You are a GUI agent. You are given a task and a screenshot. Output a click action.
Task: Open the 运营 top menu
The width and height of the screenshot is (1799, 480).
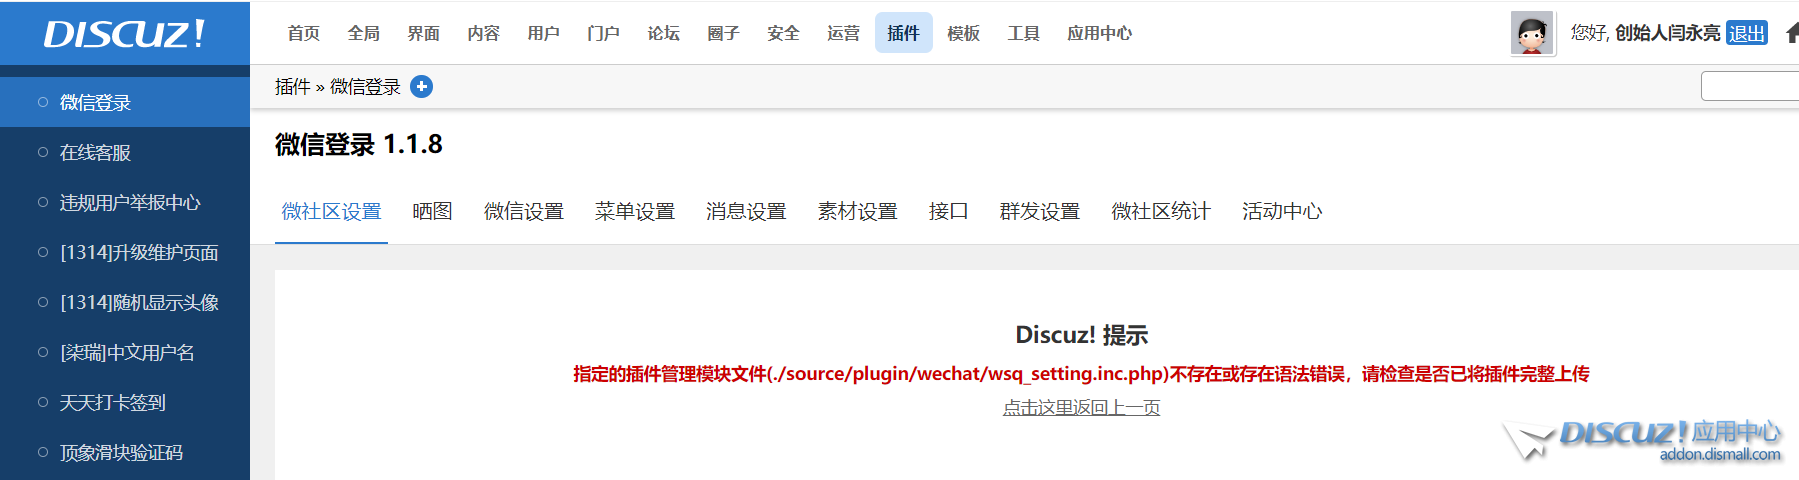(844, 33)
